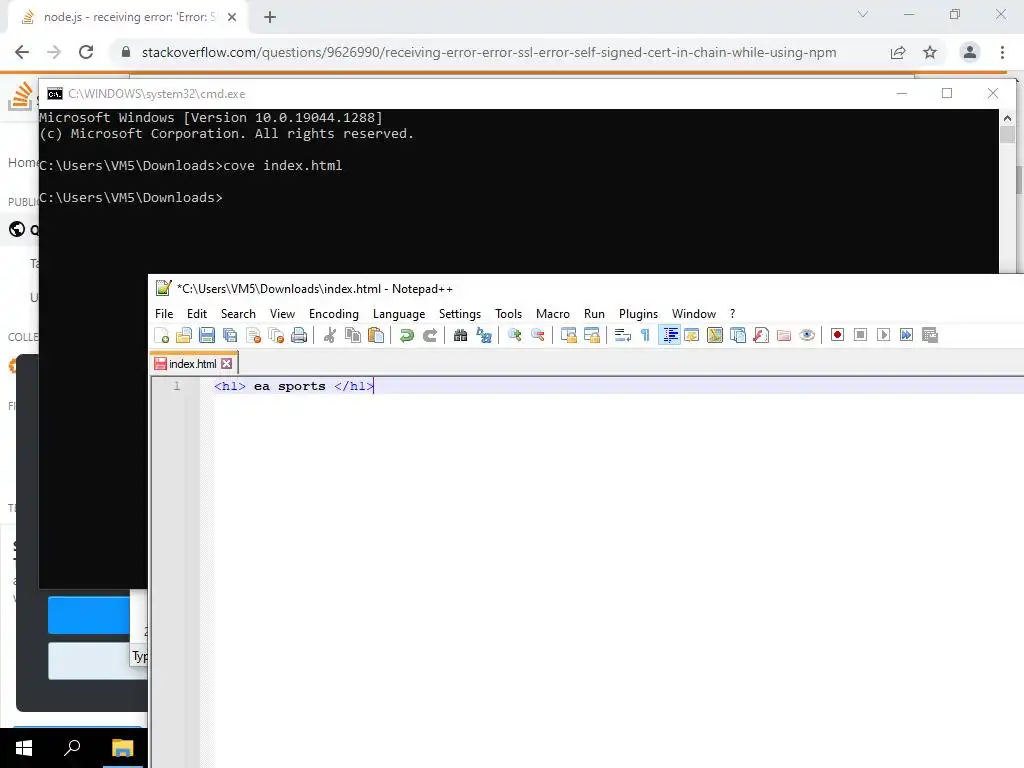
Task: Open the define your language dialog icon
Action: [692, 335]
